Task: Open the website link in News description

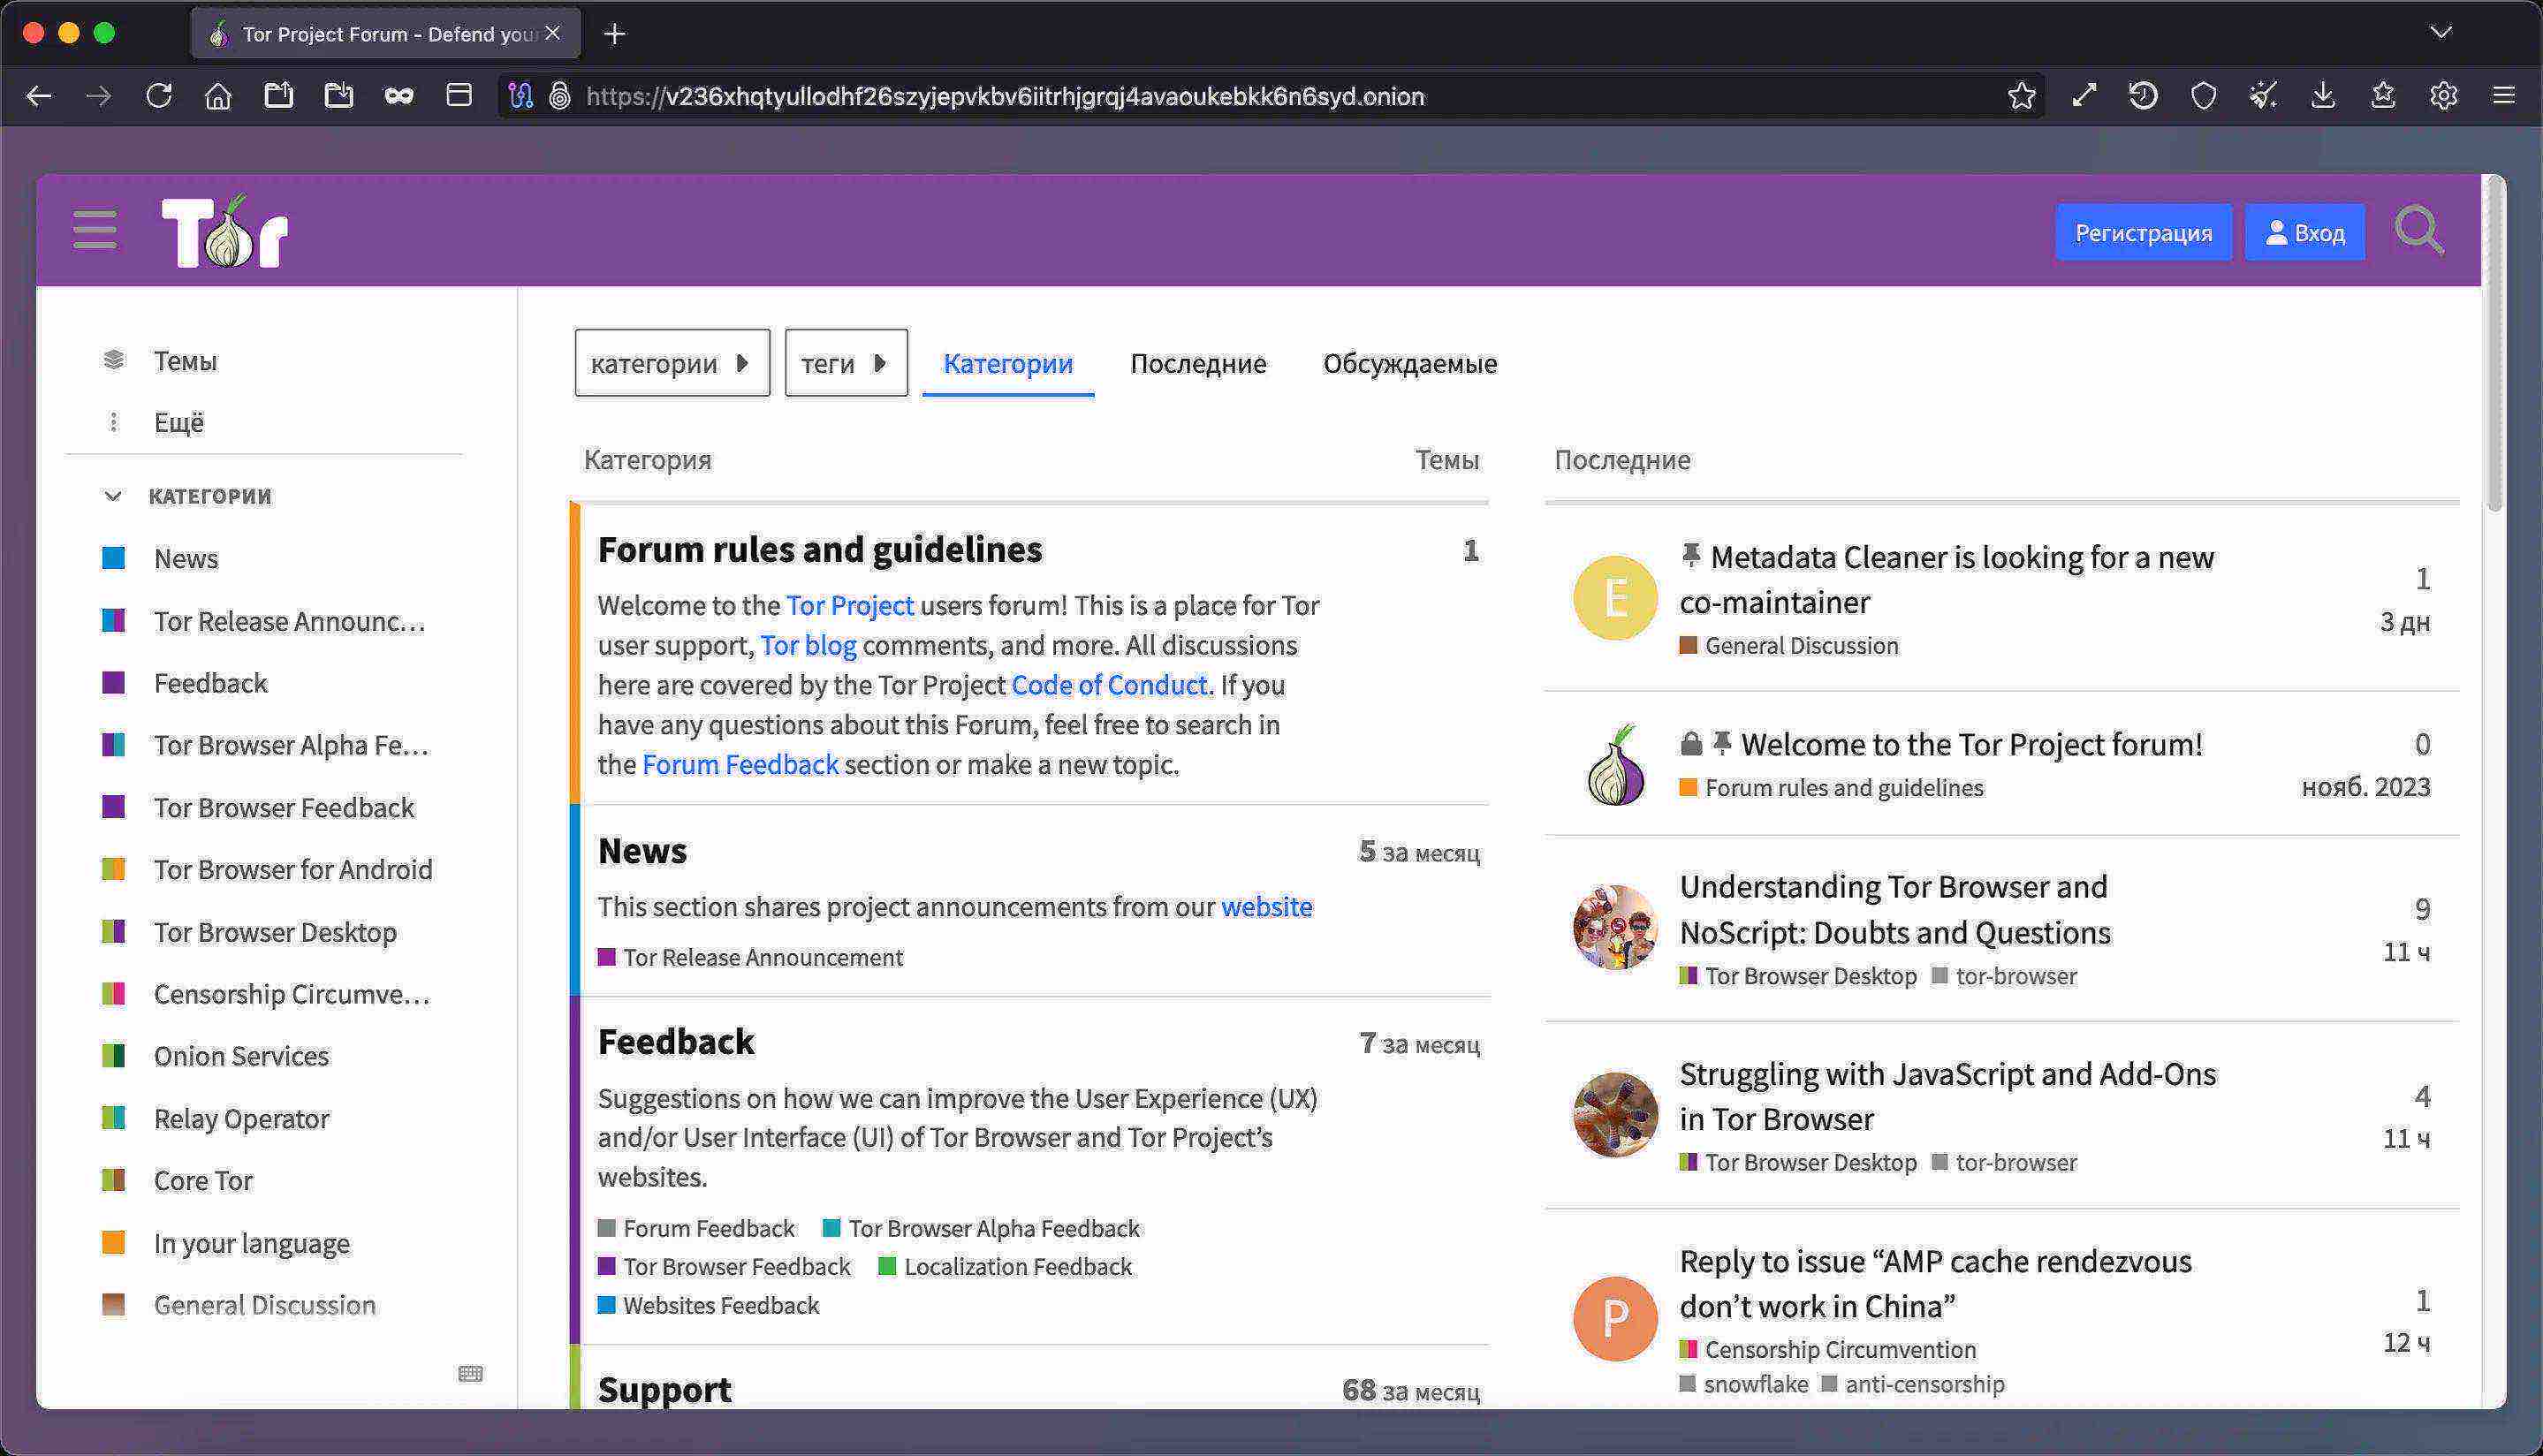Action: (1266, 906)
